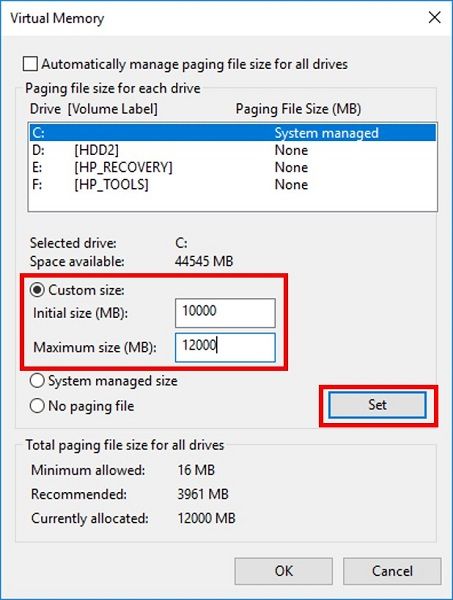Click the Maximum size (MB) input field
Image resolution: width=453 pixels, height=600 pixels.
click(225, 347)
